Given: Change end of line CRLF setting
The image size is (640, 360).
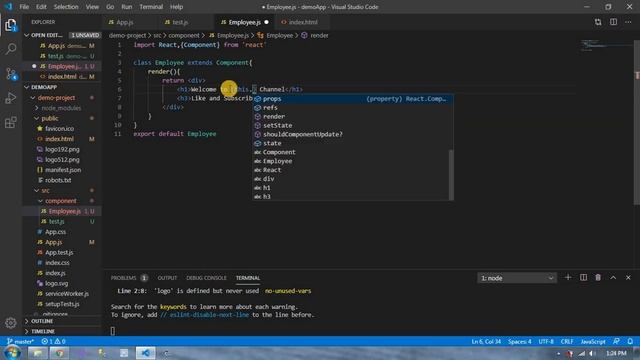Looking at the screenshot, I should click(x=567, y=341).
